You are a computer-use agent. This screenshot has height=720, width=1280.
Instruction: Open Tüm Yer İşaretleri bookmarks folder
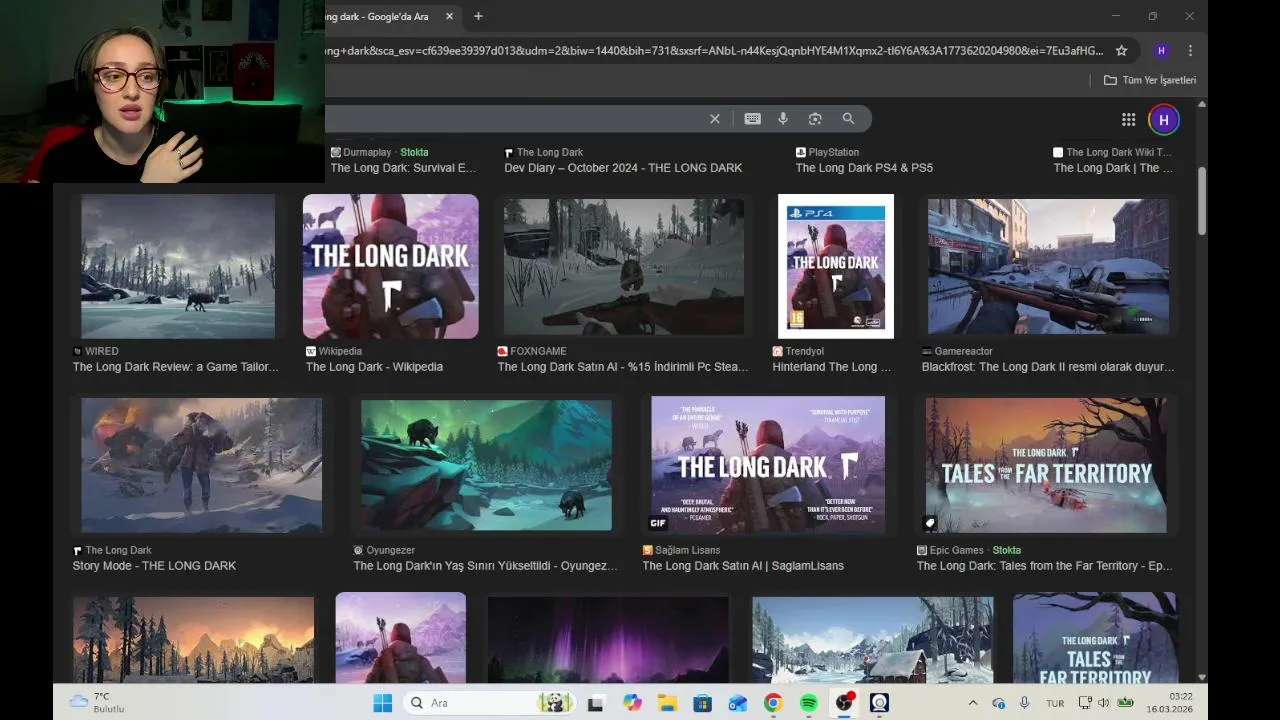coord(1150,80)
